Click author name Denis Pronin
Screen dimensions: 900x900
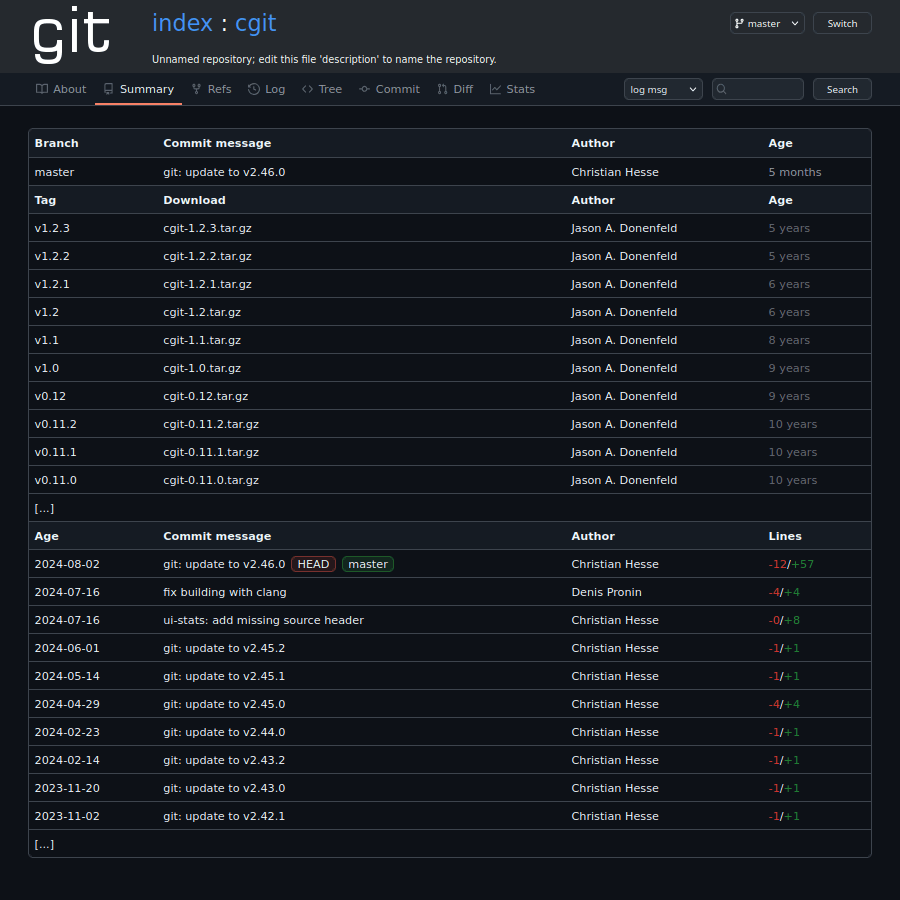coord(606,592)
